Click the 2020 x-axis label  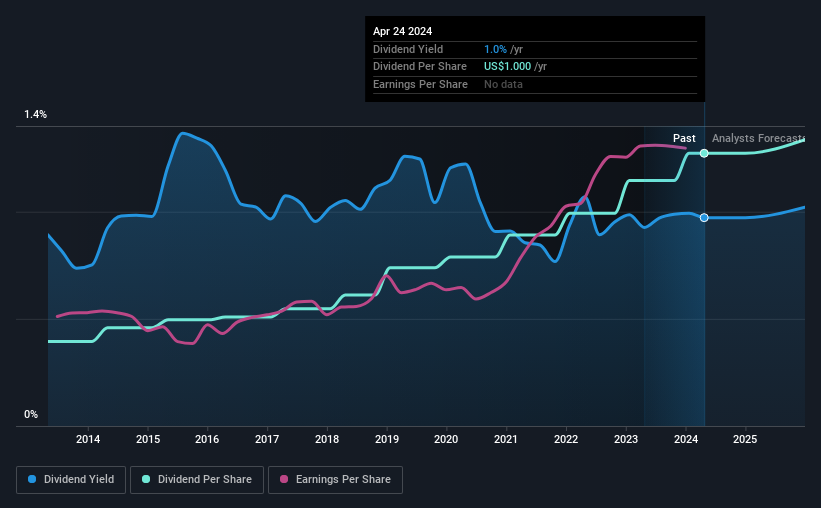pos(446,439)
